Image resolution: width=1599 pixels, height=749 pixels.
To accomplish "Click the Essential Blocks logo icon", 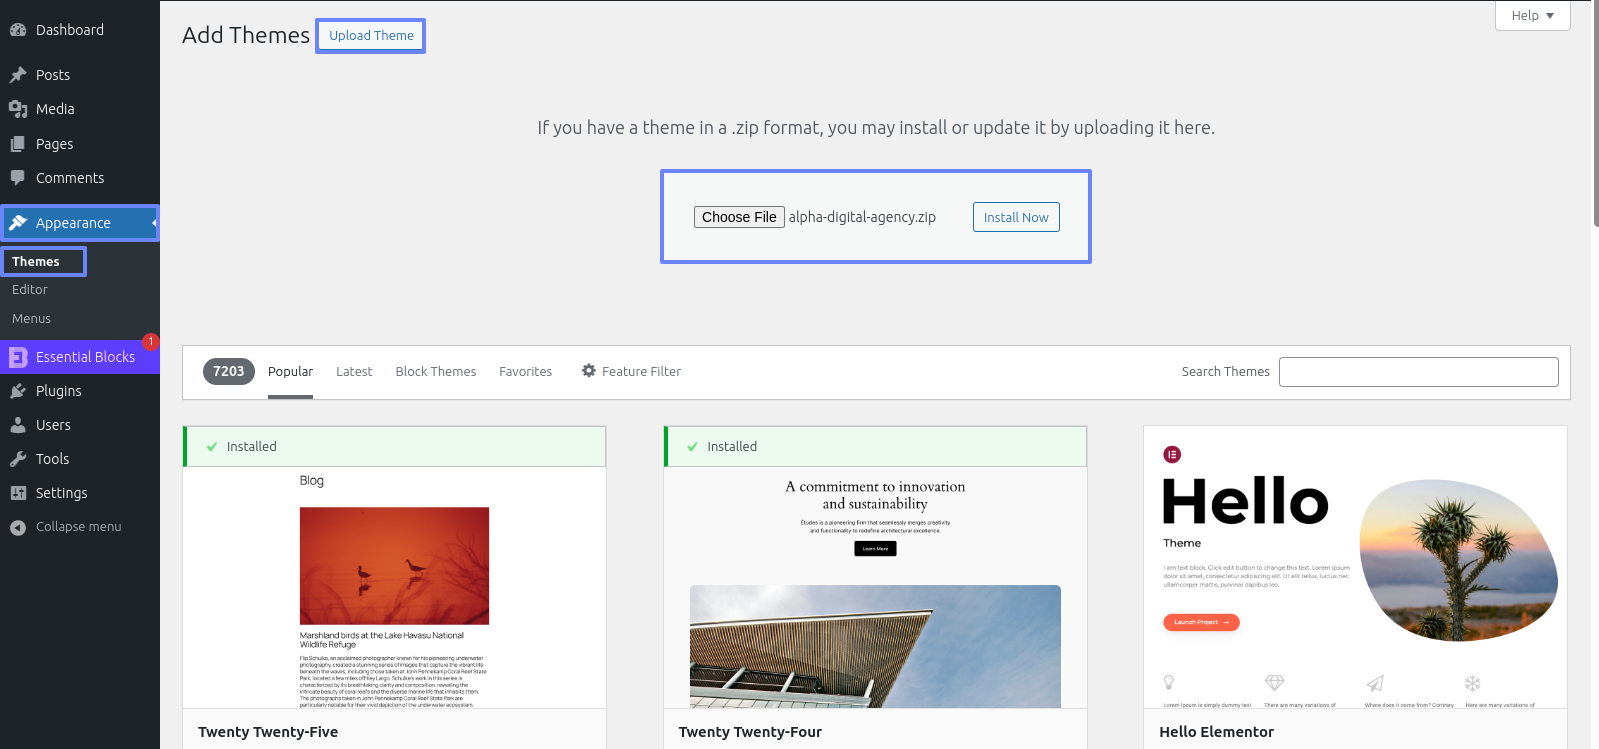I will coord(18,357).
